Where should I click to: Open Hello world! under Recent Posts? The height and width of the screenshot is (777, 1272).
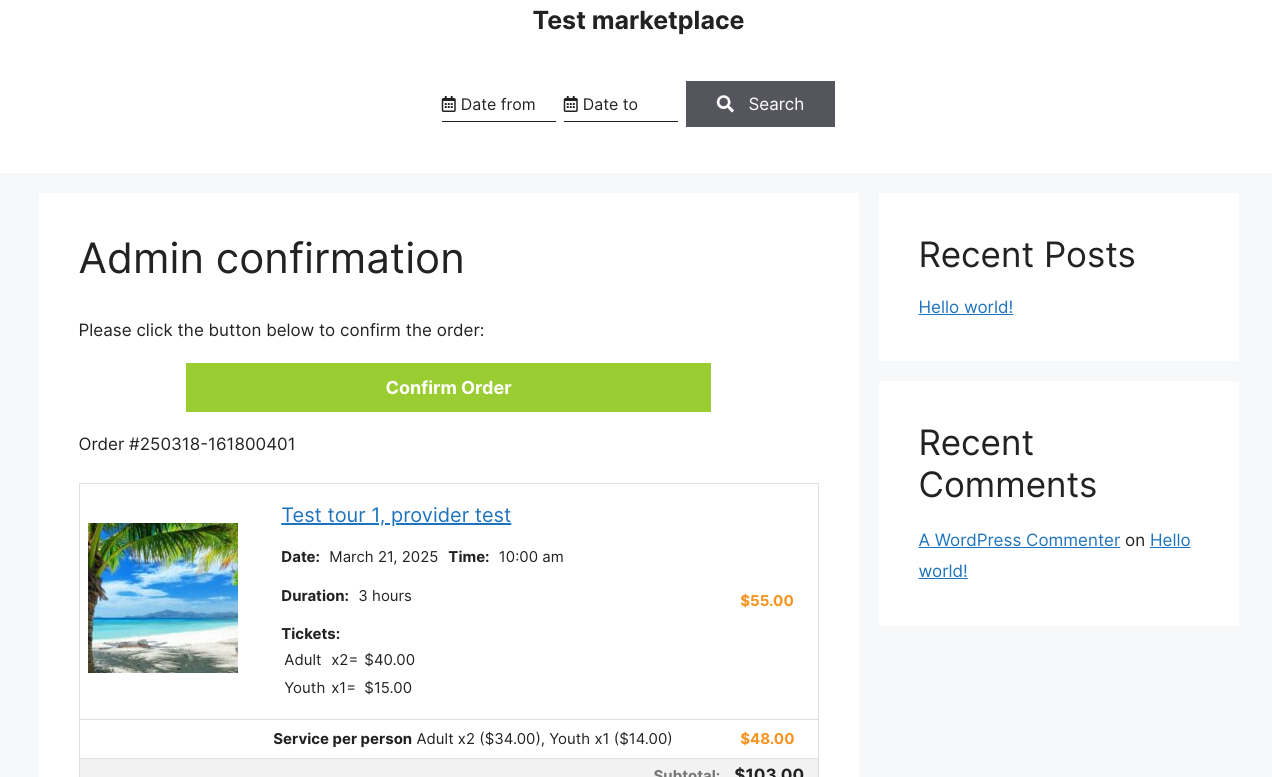(966, 307)
